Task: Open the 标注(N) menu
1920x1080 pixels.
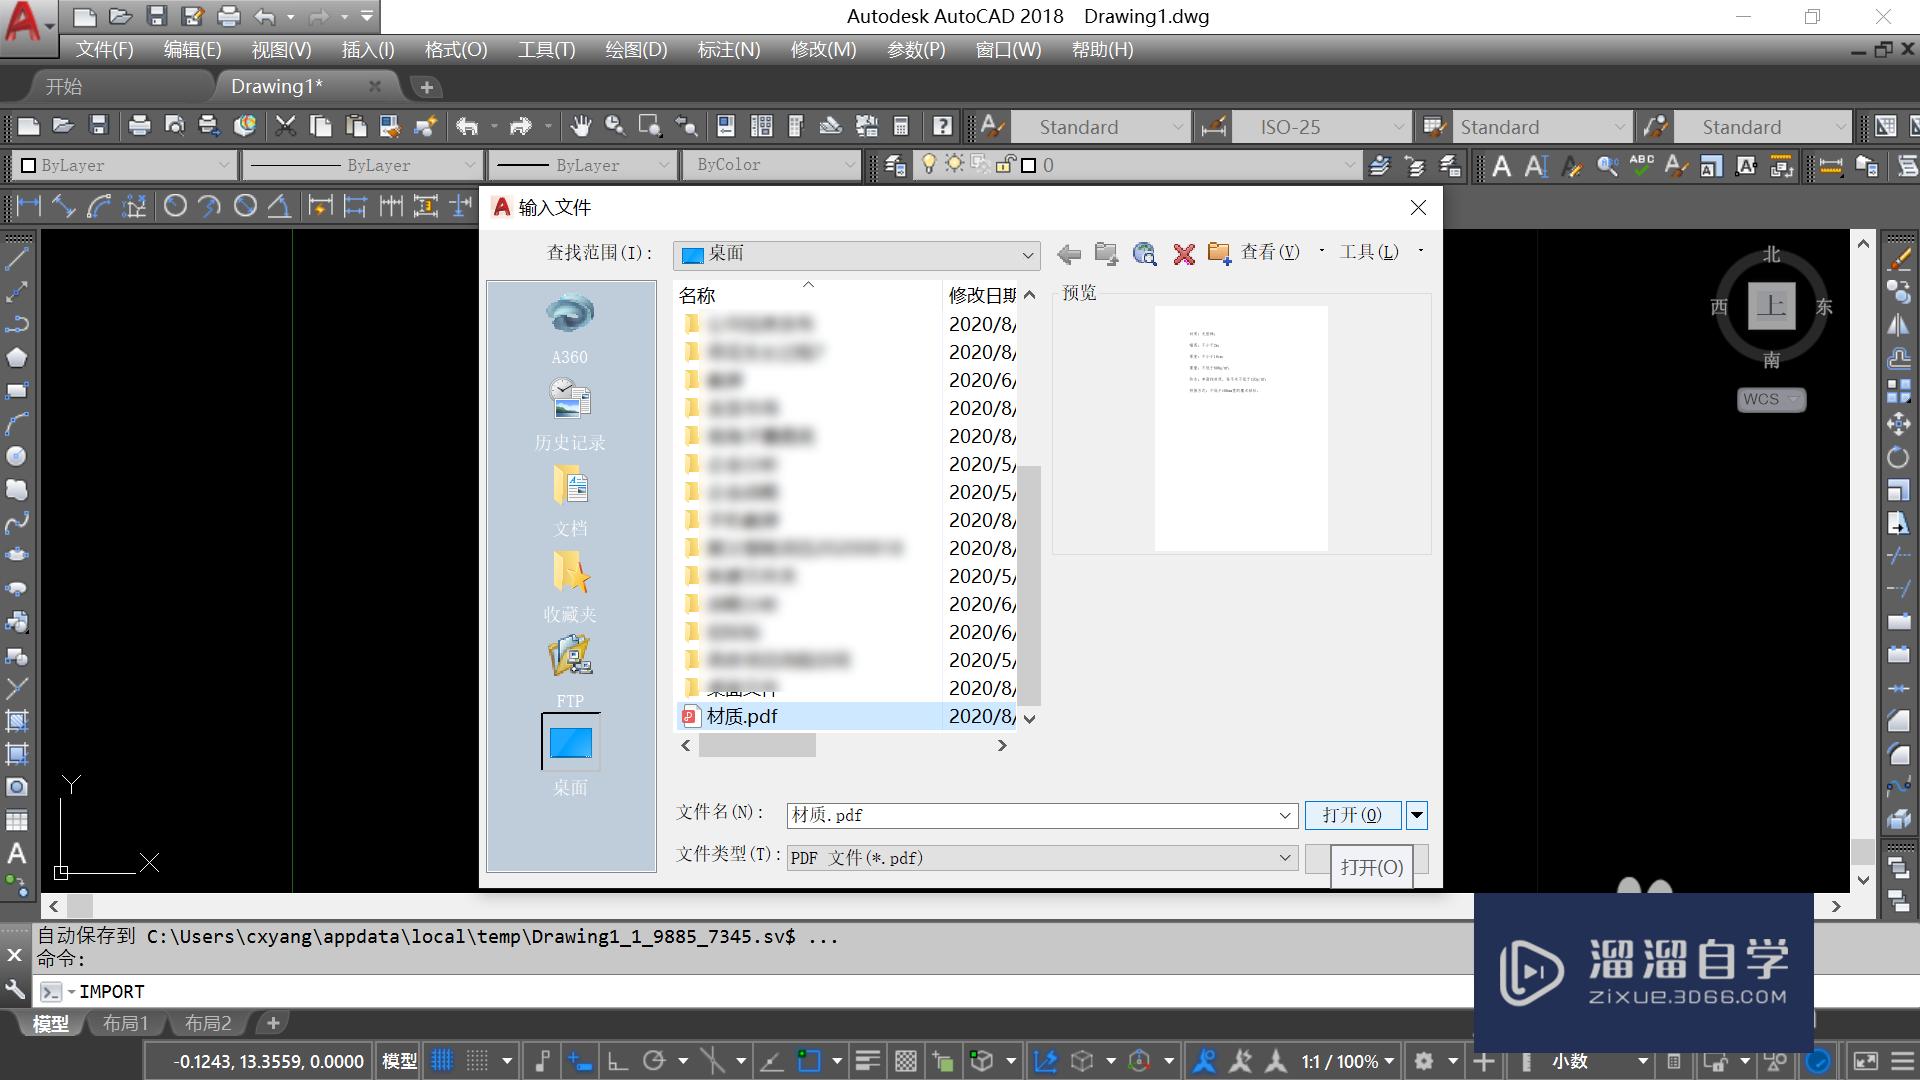Action: (729, 49)
